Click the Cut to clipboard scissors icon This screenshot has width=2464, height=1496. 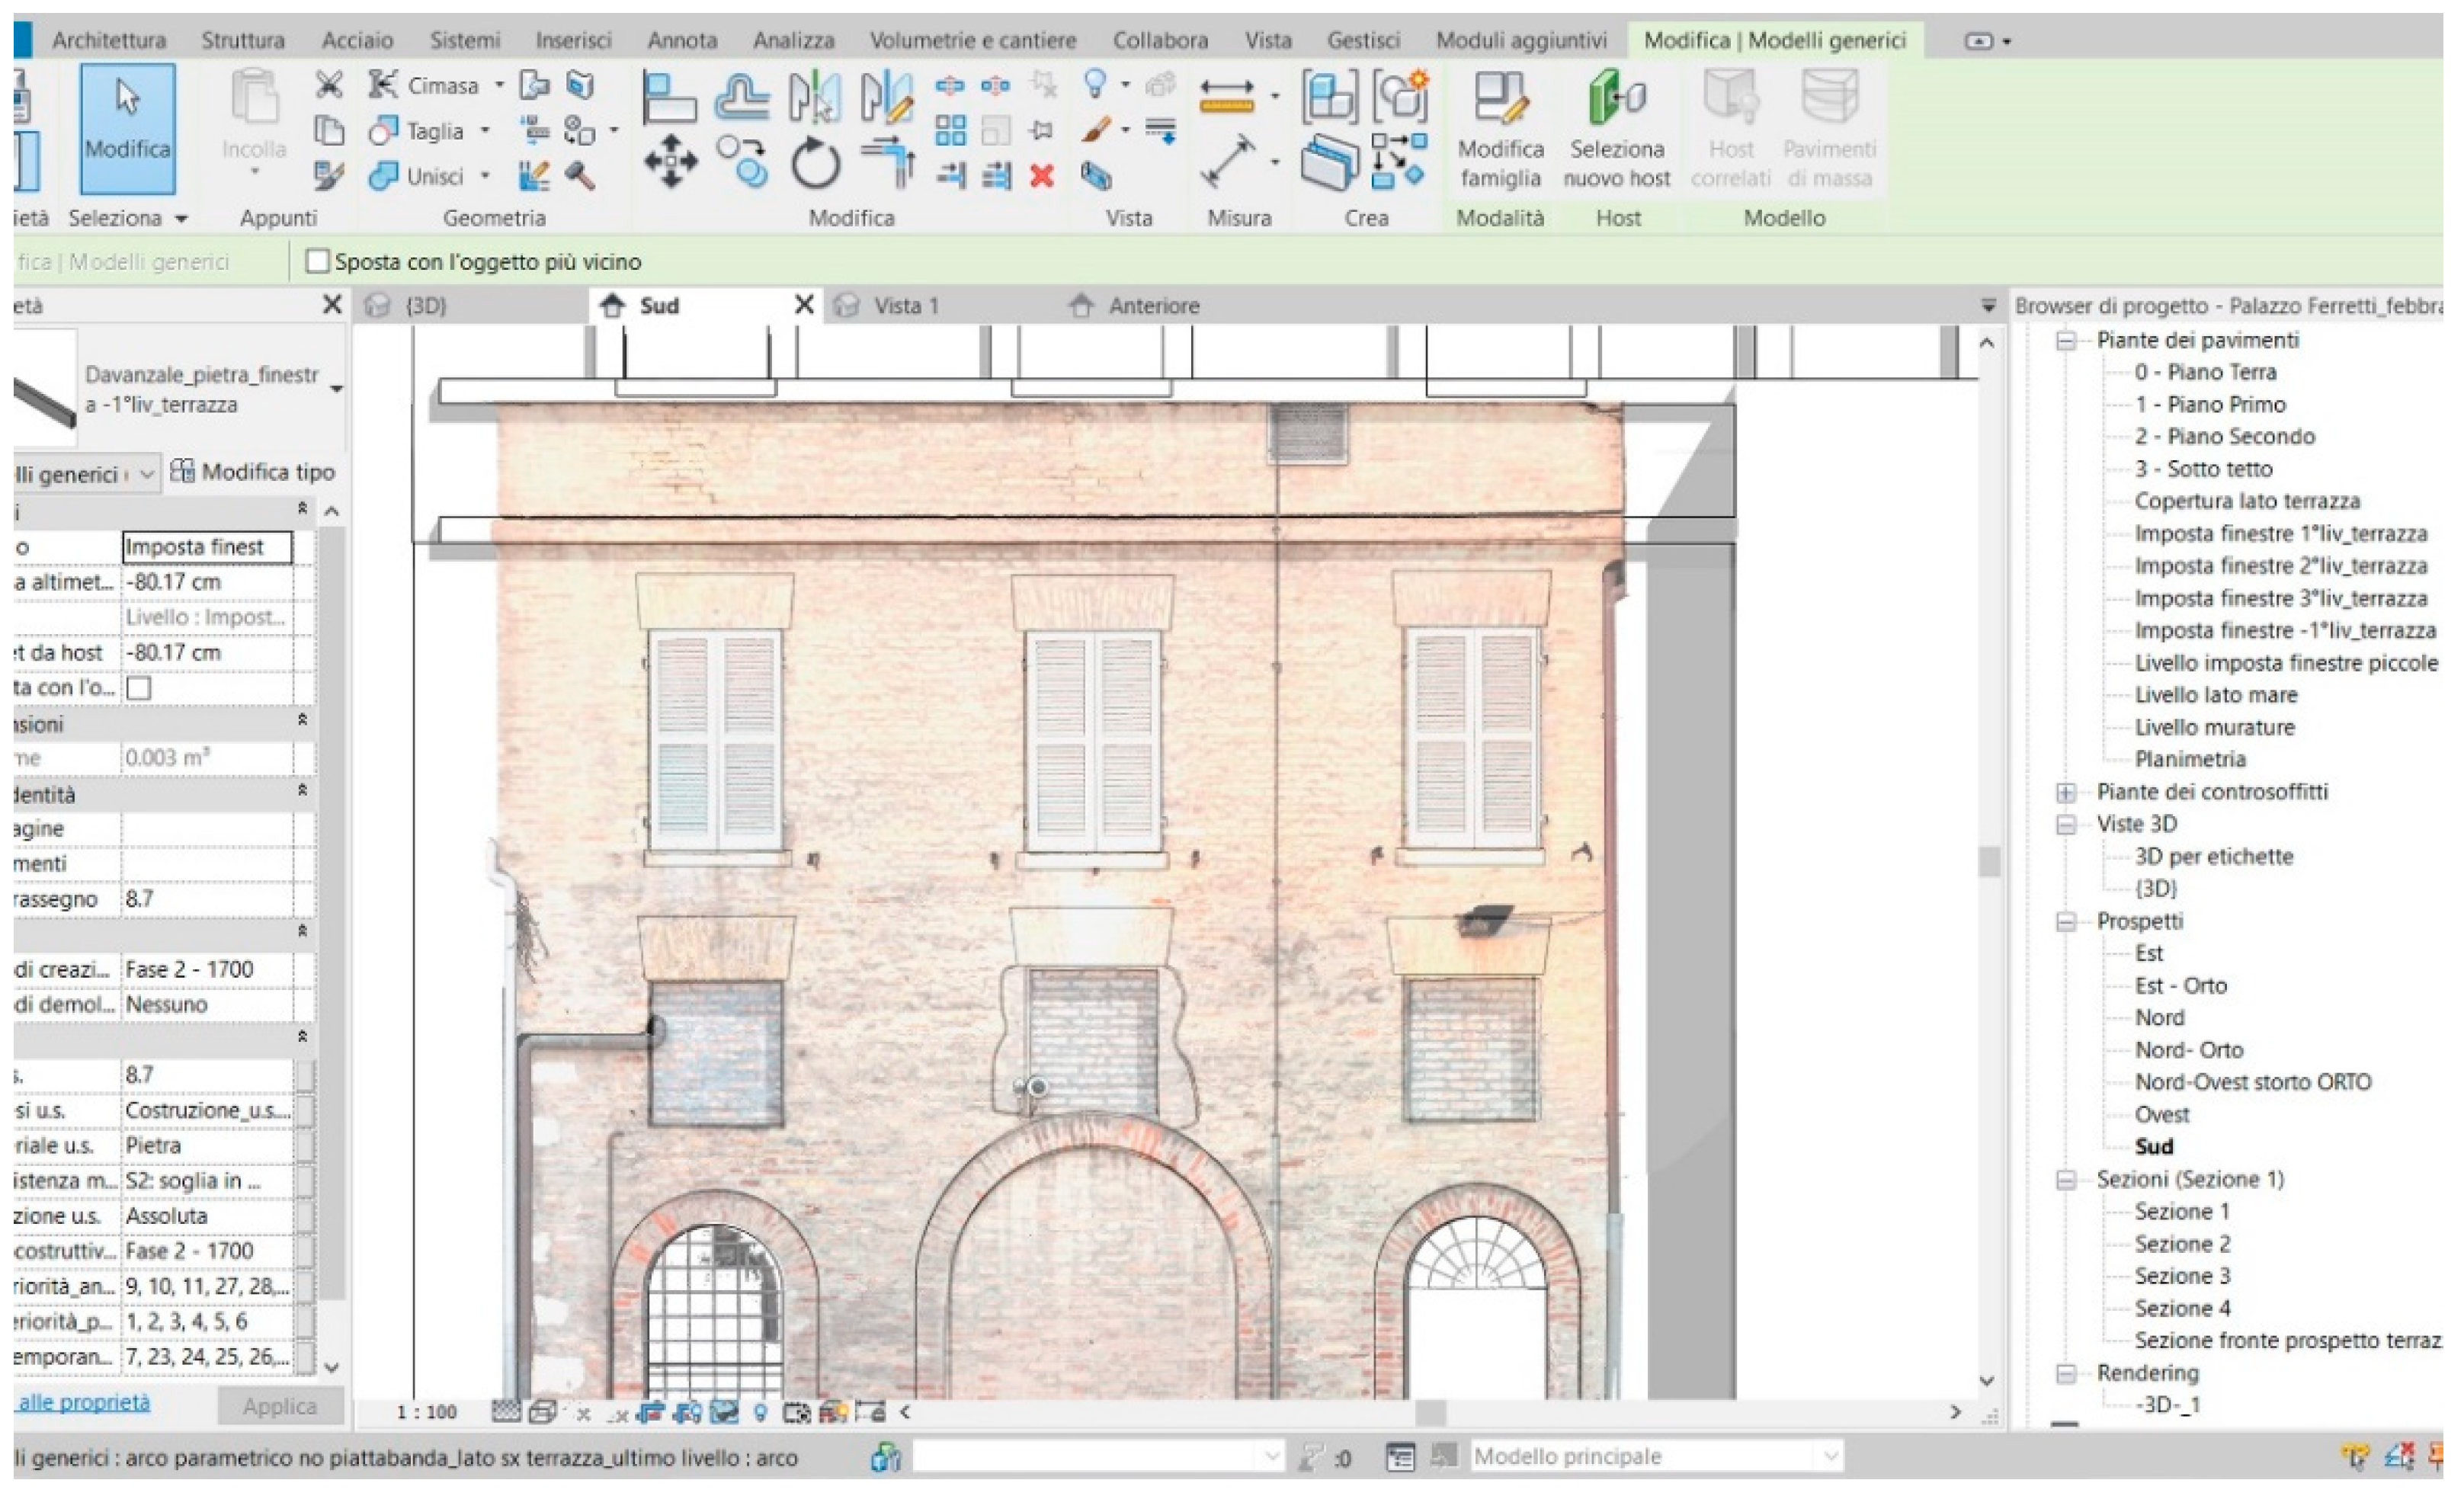[329, 85]
